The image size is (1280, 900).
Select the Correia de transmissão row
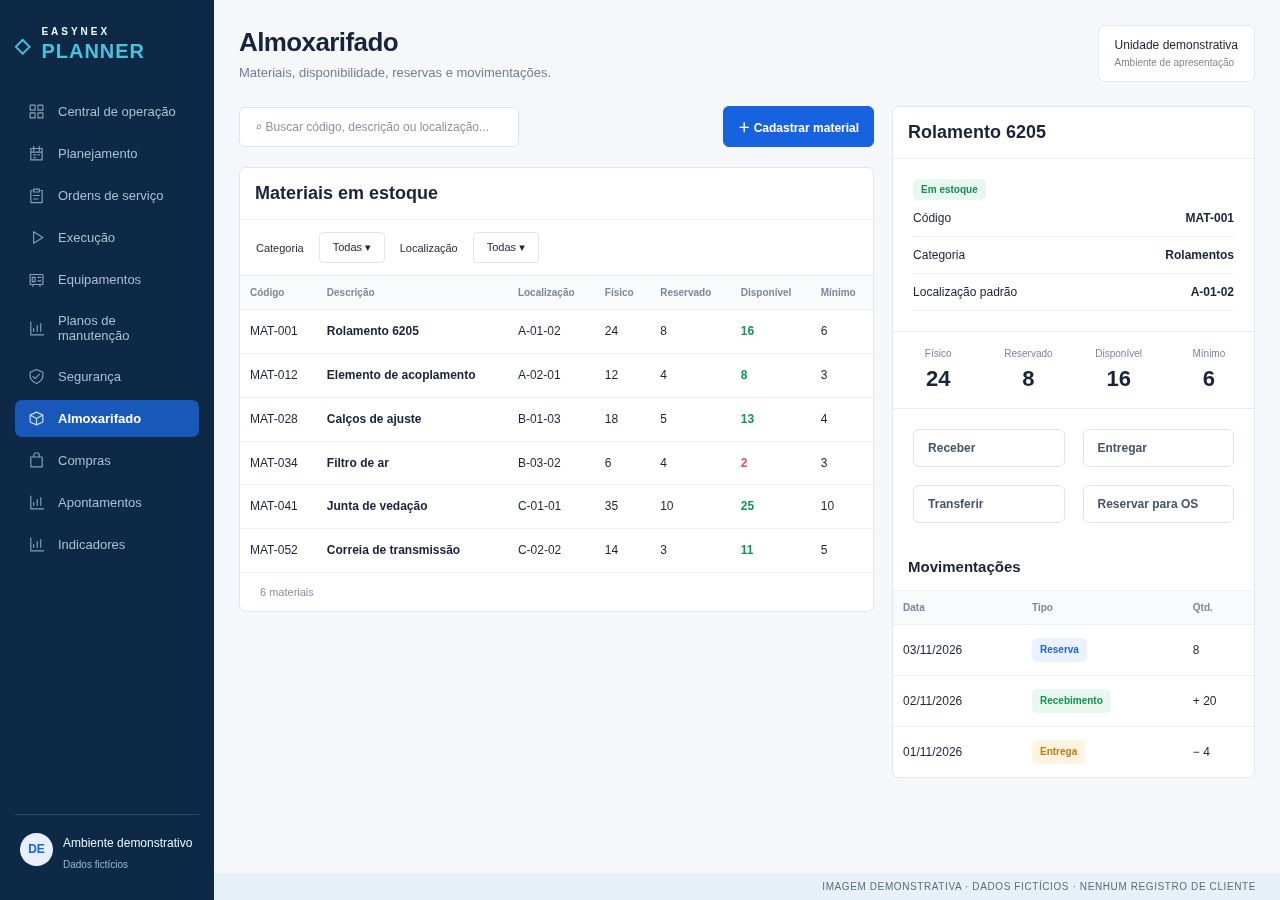556,550
